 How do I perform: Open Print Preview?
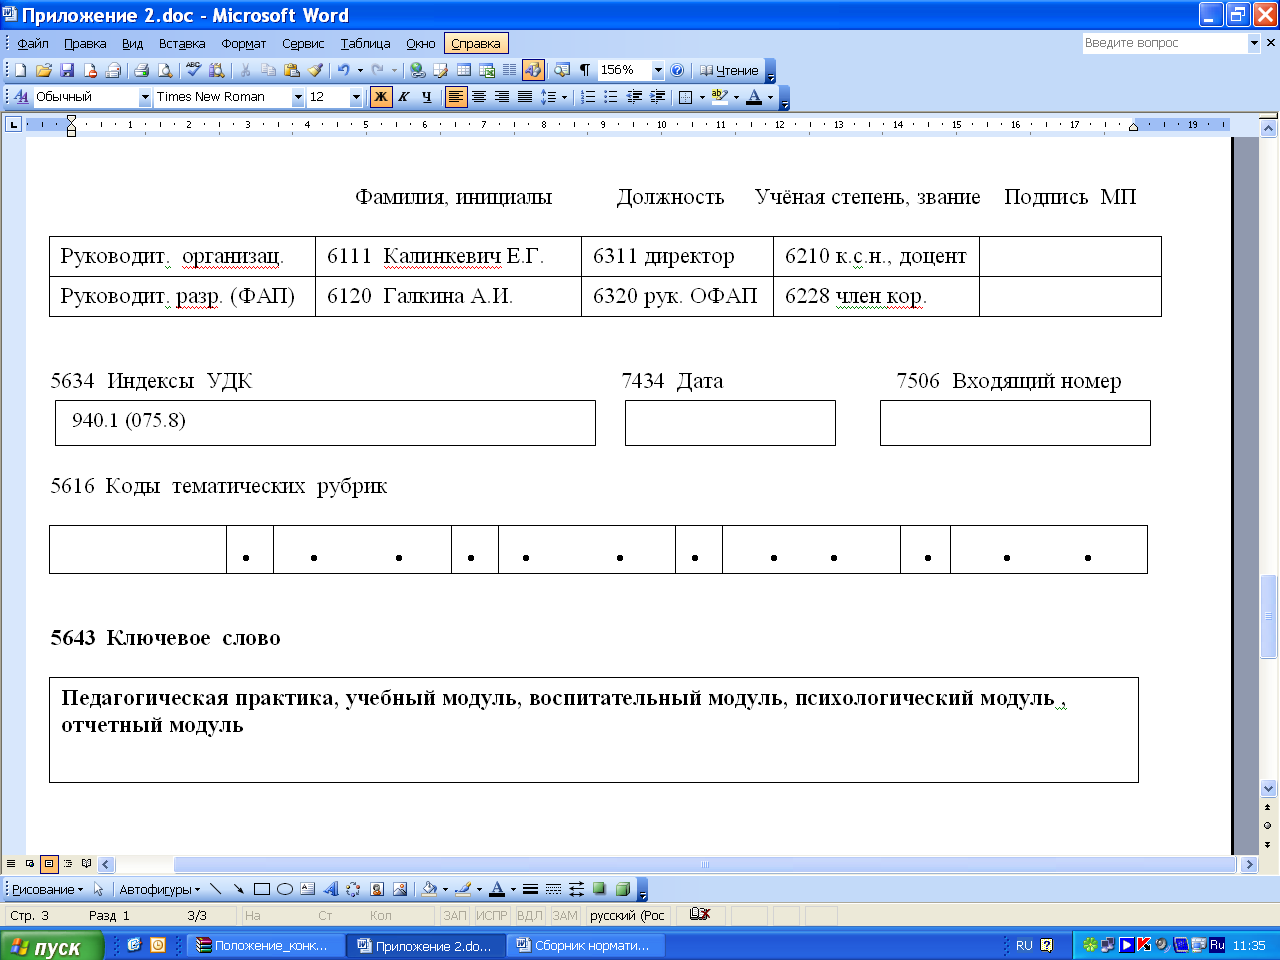(x=165, y=70)
